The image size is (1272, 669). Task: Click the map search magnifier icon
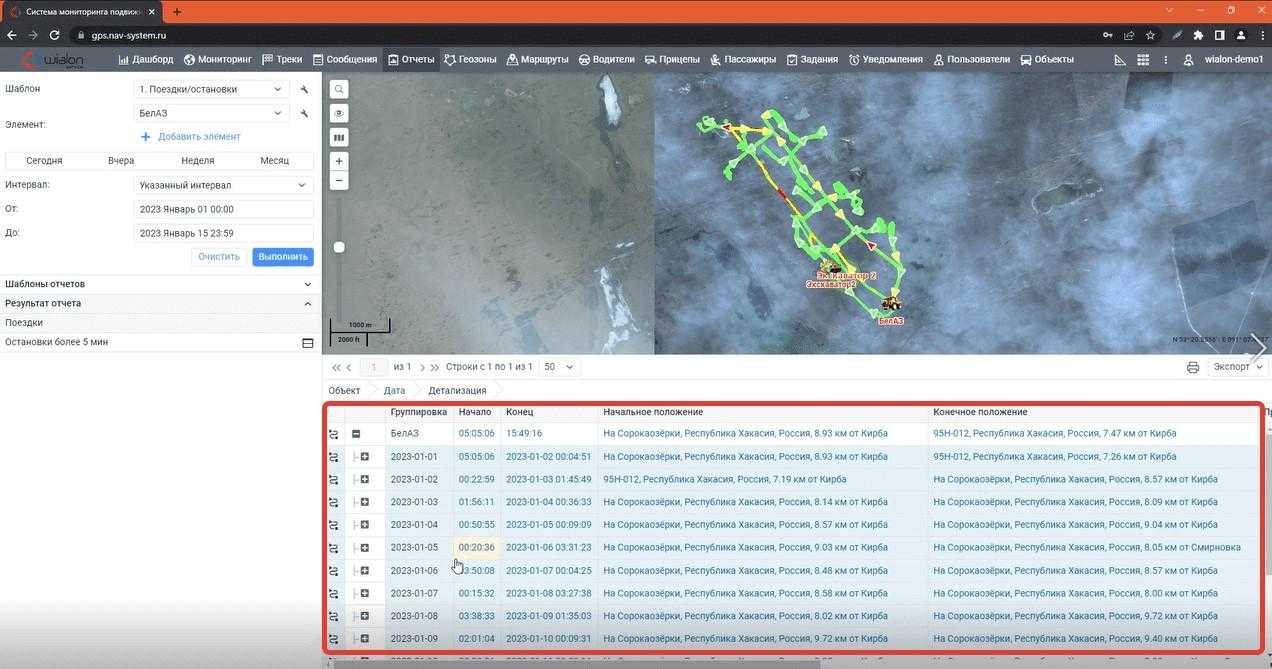(x=340, y=89)
